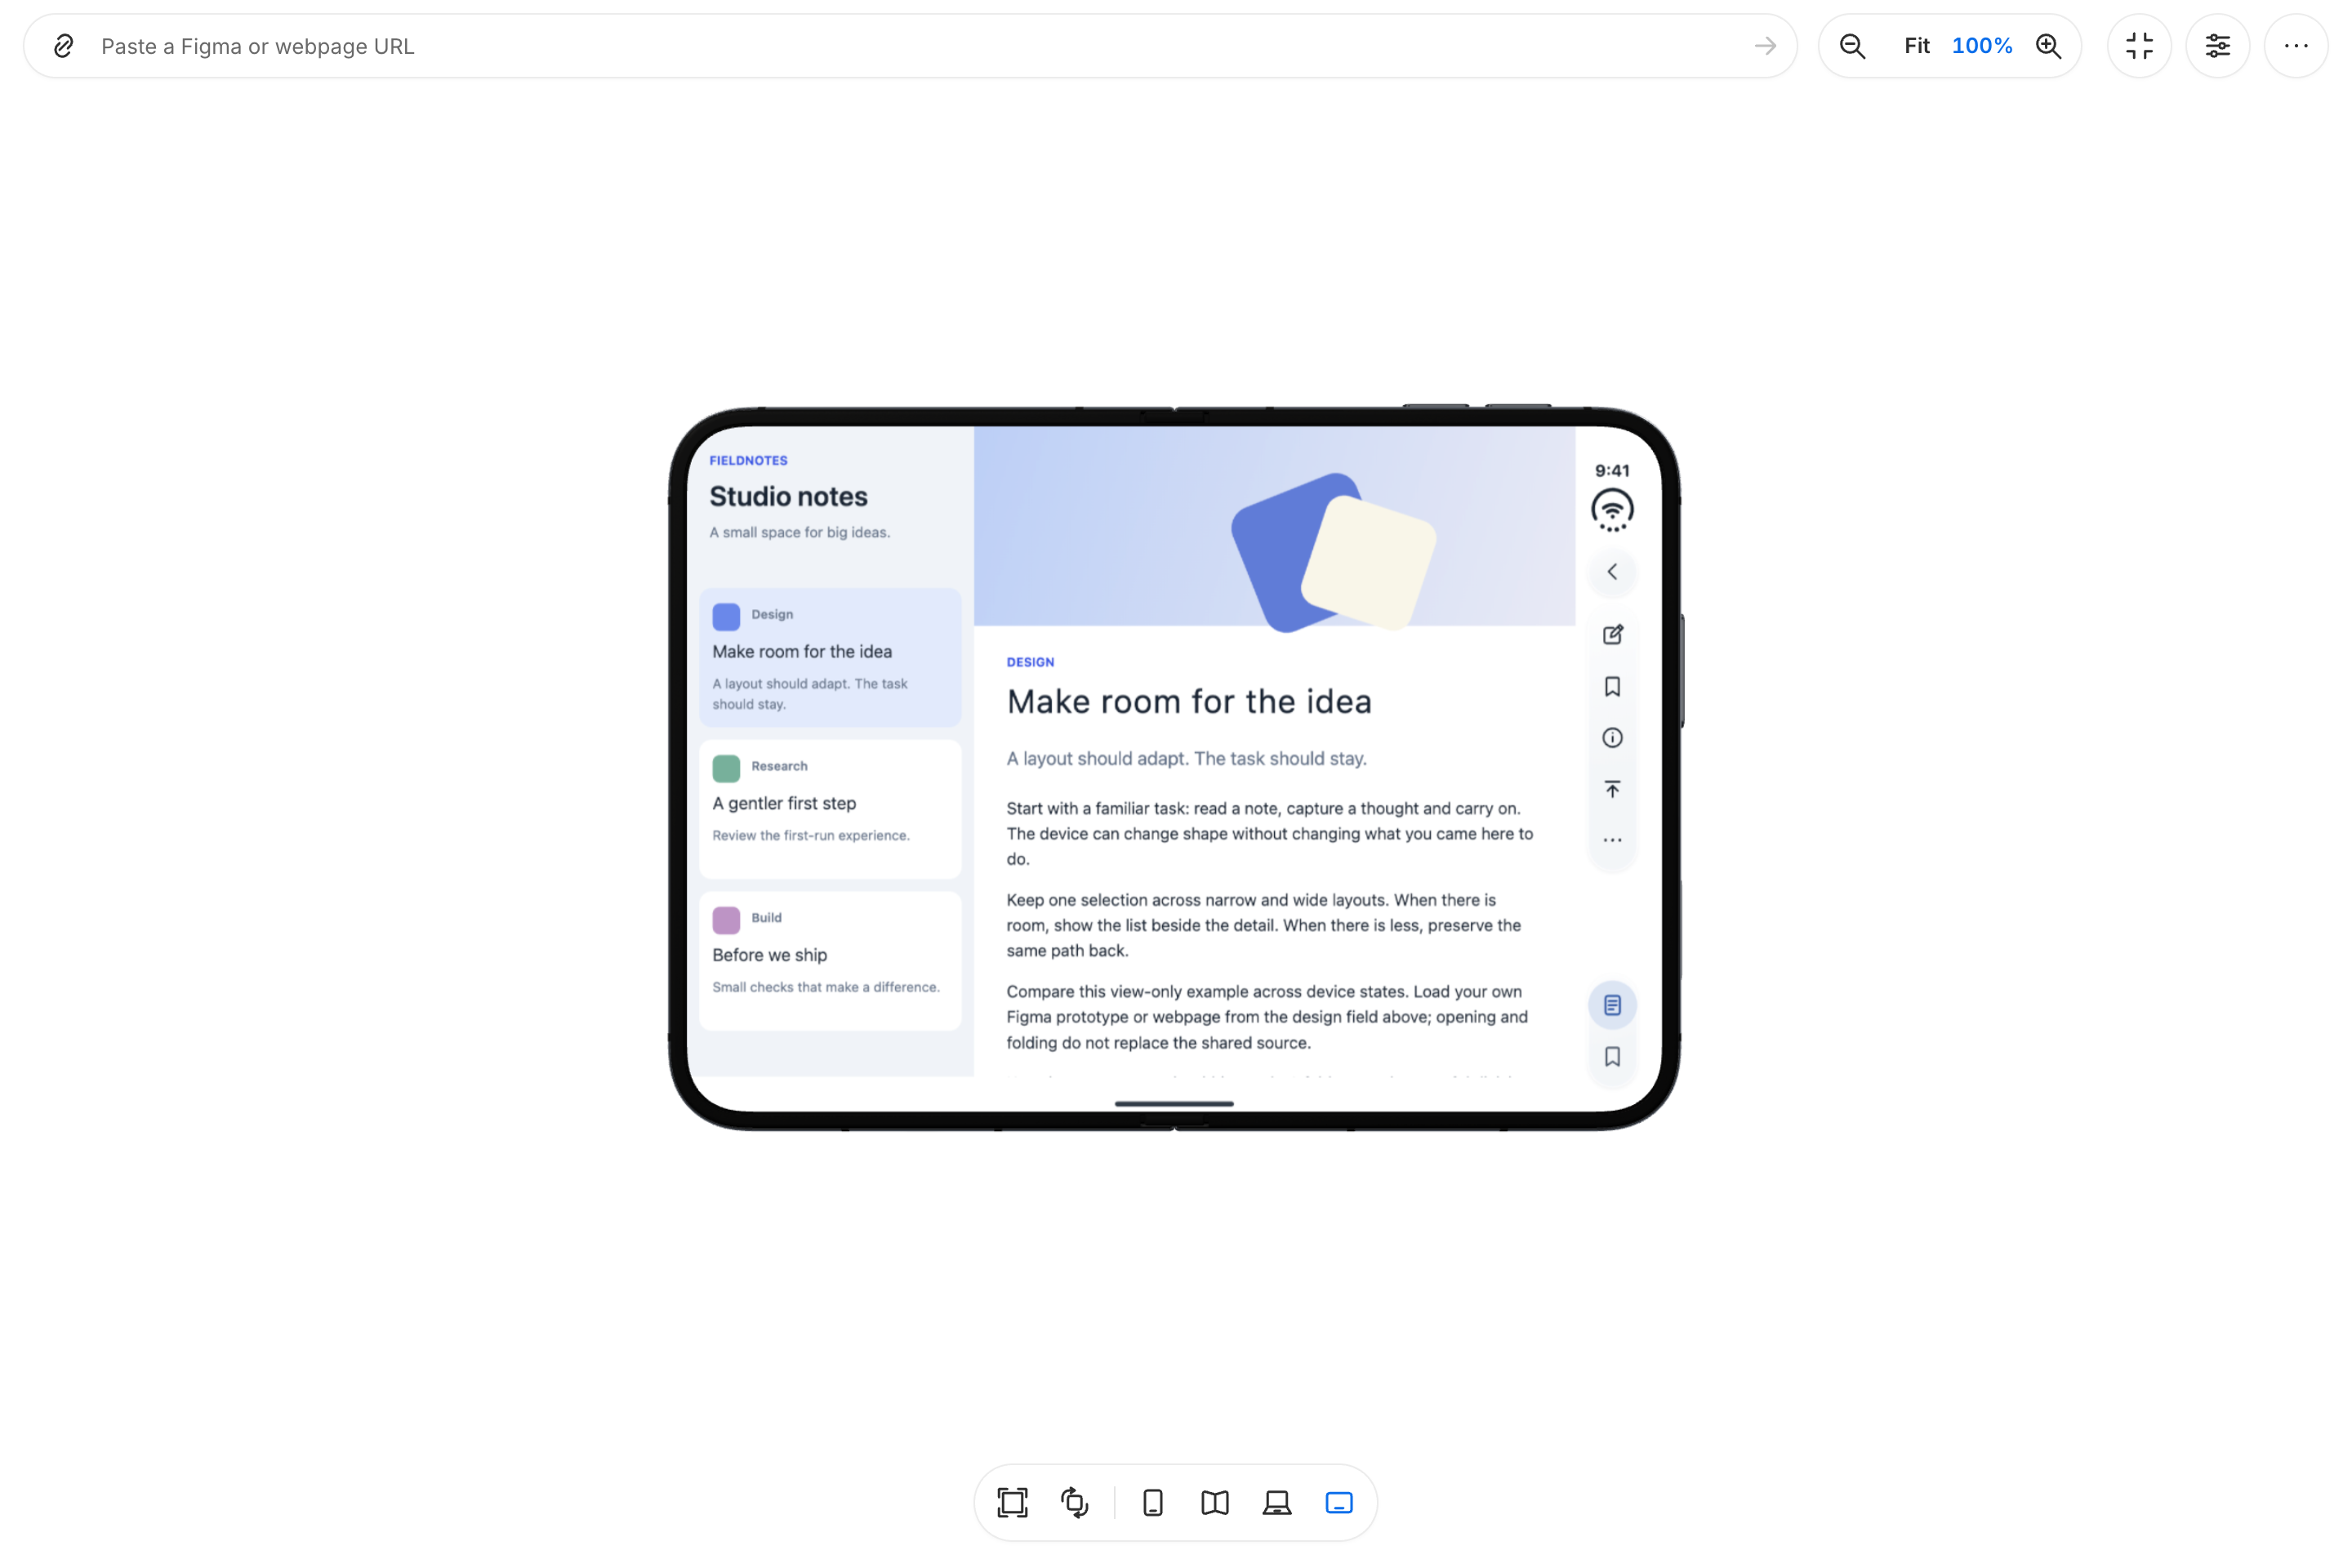Click the collapse fullscreen arrows icon
Image resolution: width=2352 pixels, height=1568 pixels.
coord(2139,46)
